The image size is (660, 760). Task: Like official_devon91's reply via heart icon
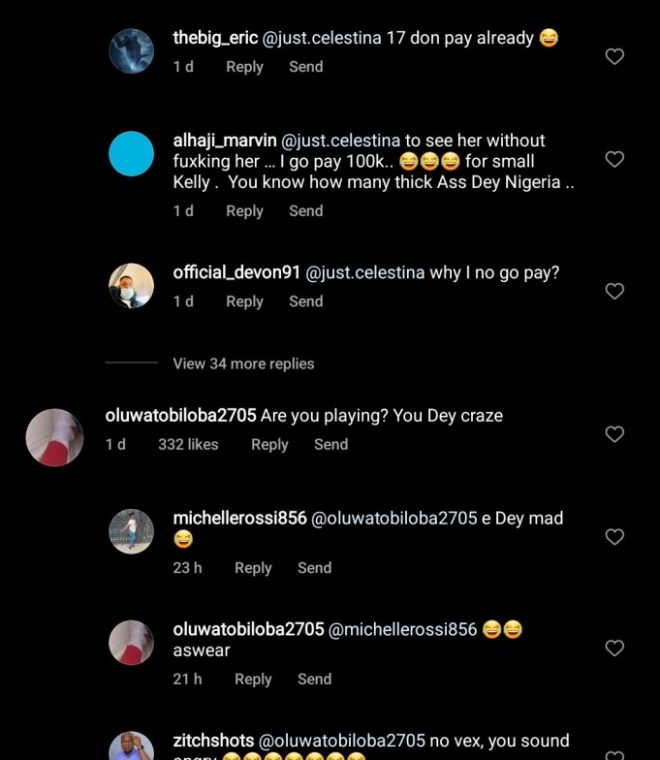coord(615,291)
